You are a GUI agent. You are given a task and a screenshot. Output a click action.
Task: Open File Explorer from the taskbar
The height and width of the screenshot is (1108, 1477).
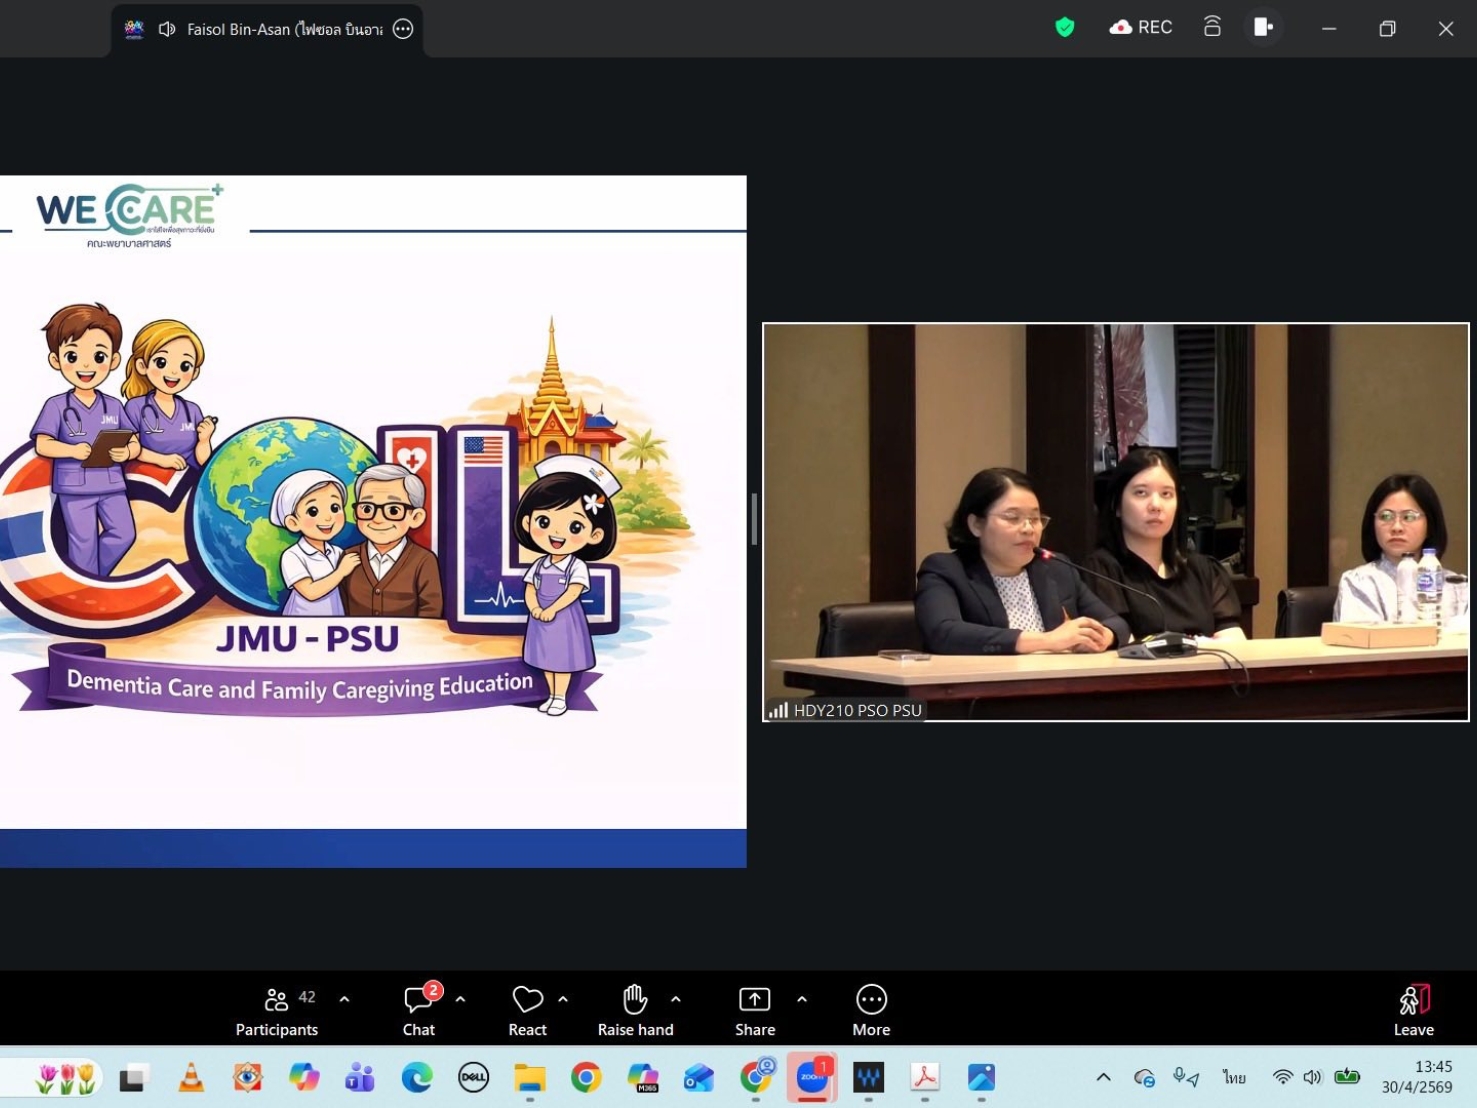click(530, 1078)
